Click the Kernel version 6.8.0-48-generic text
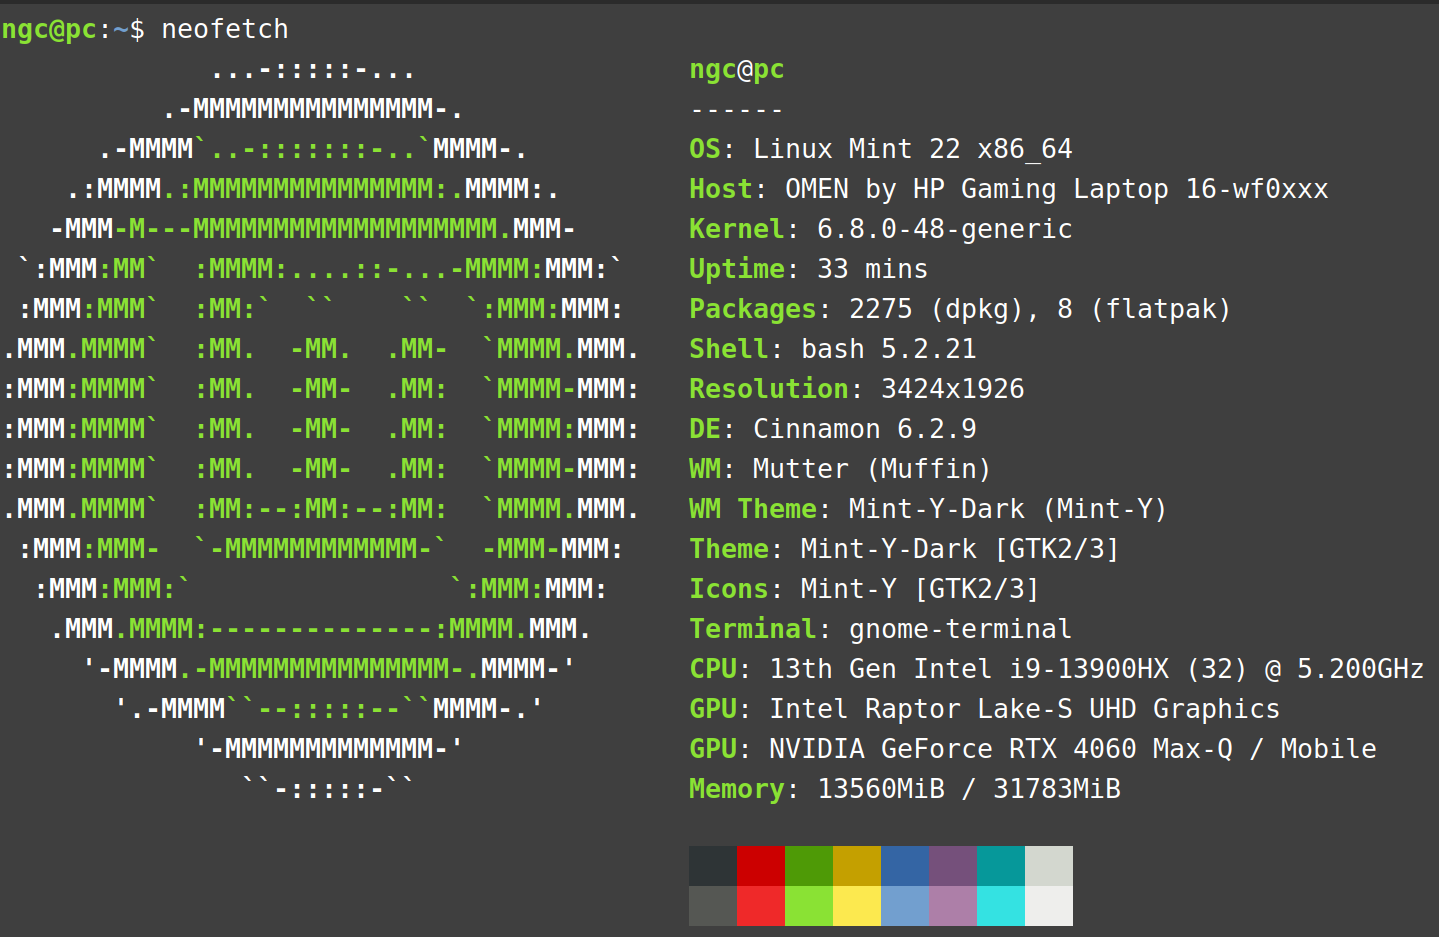 point(944,229)
